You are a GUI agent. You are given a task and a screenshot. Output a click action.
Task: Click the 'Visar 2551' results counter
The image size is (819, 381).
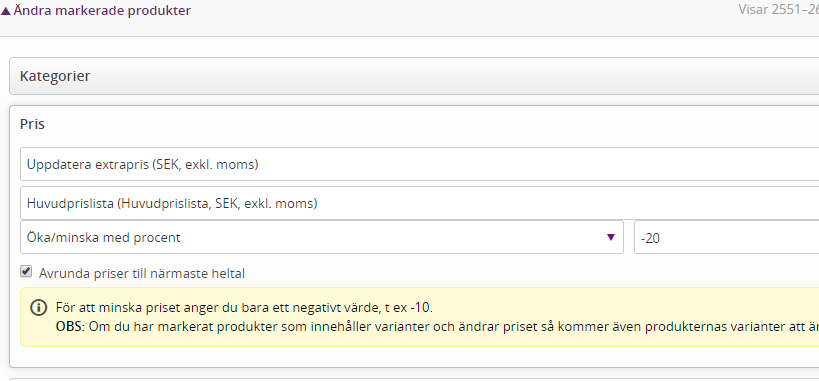tap(778, 9)
